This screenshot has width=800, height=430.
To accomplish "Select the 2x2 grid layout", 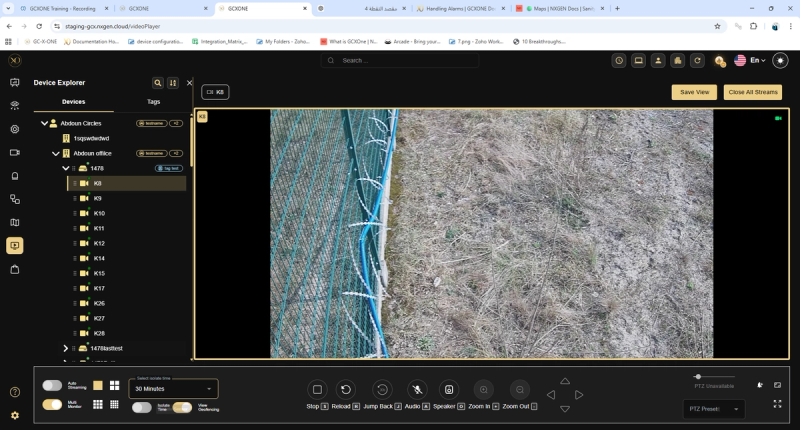I will pyautogui.click(x=114, y=385).
